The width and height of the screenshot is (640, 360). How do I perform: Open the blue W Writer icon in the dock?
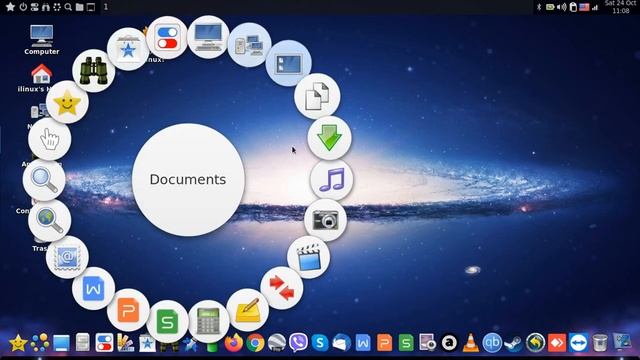(x=363, y=343)
